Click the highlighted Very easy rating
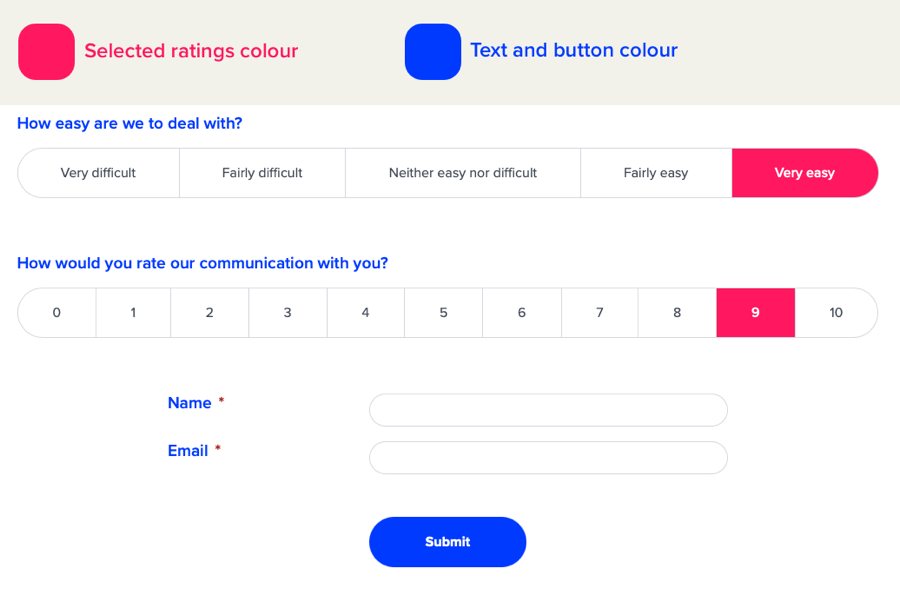Image resolution: width=900 pixels, height=589 pixels. (805, 172)
